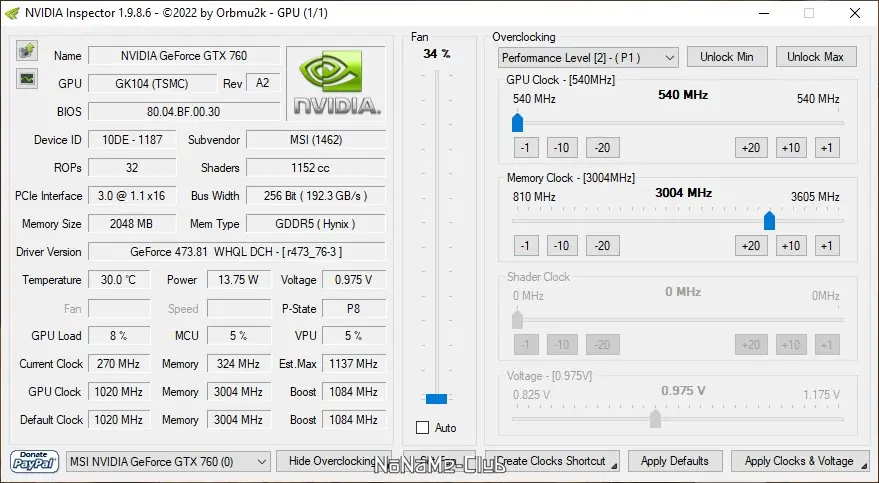Screen dimensions: 879x483
Task: Increase GPU Clock by 10 MHz
Action: (791, 148)
